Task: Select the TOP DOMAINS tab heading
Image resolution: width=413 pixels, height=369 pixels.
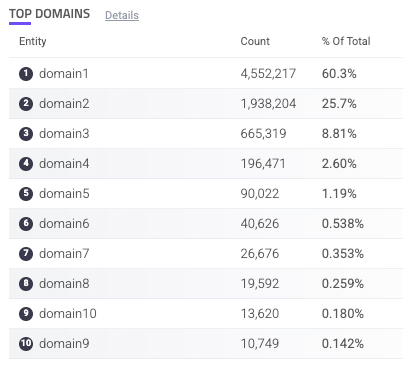Action: [49, 14]
